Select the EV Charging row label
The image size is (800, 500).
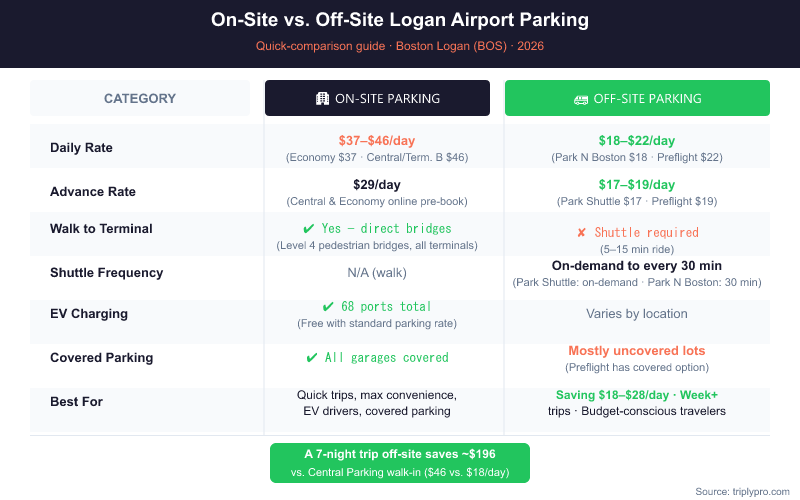click(x=89, y=314)
